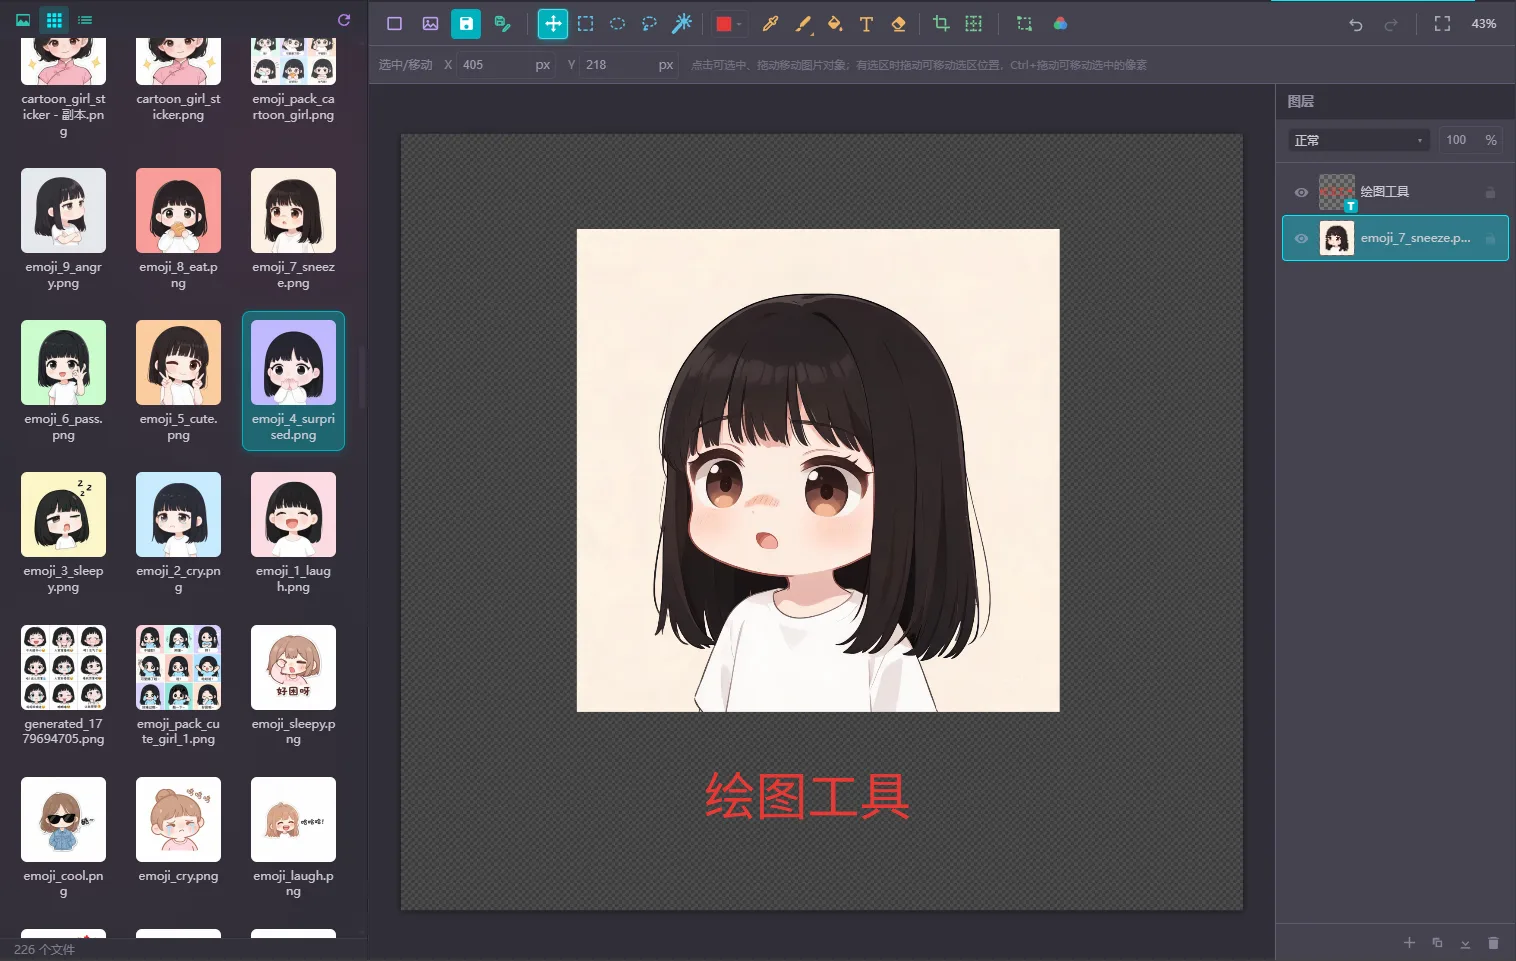This screenshot has width=1516, height=961.
Task: Lock the 绘图工具 layer
Action: coord(1490,193)
